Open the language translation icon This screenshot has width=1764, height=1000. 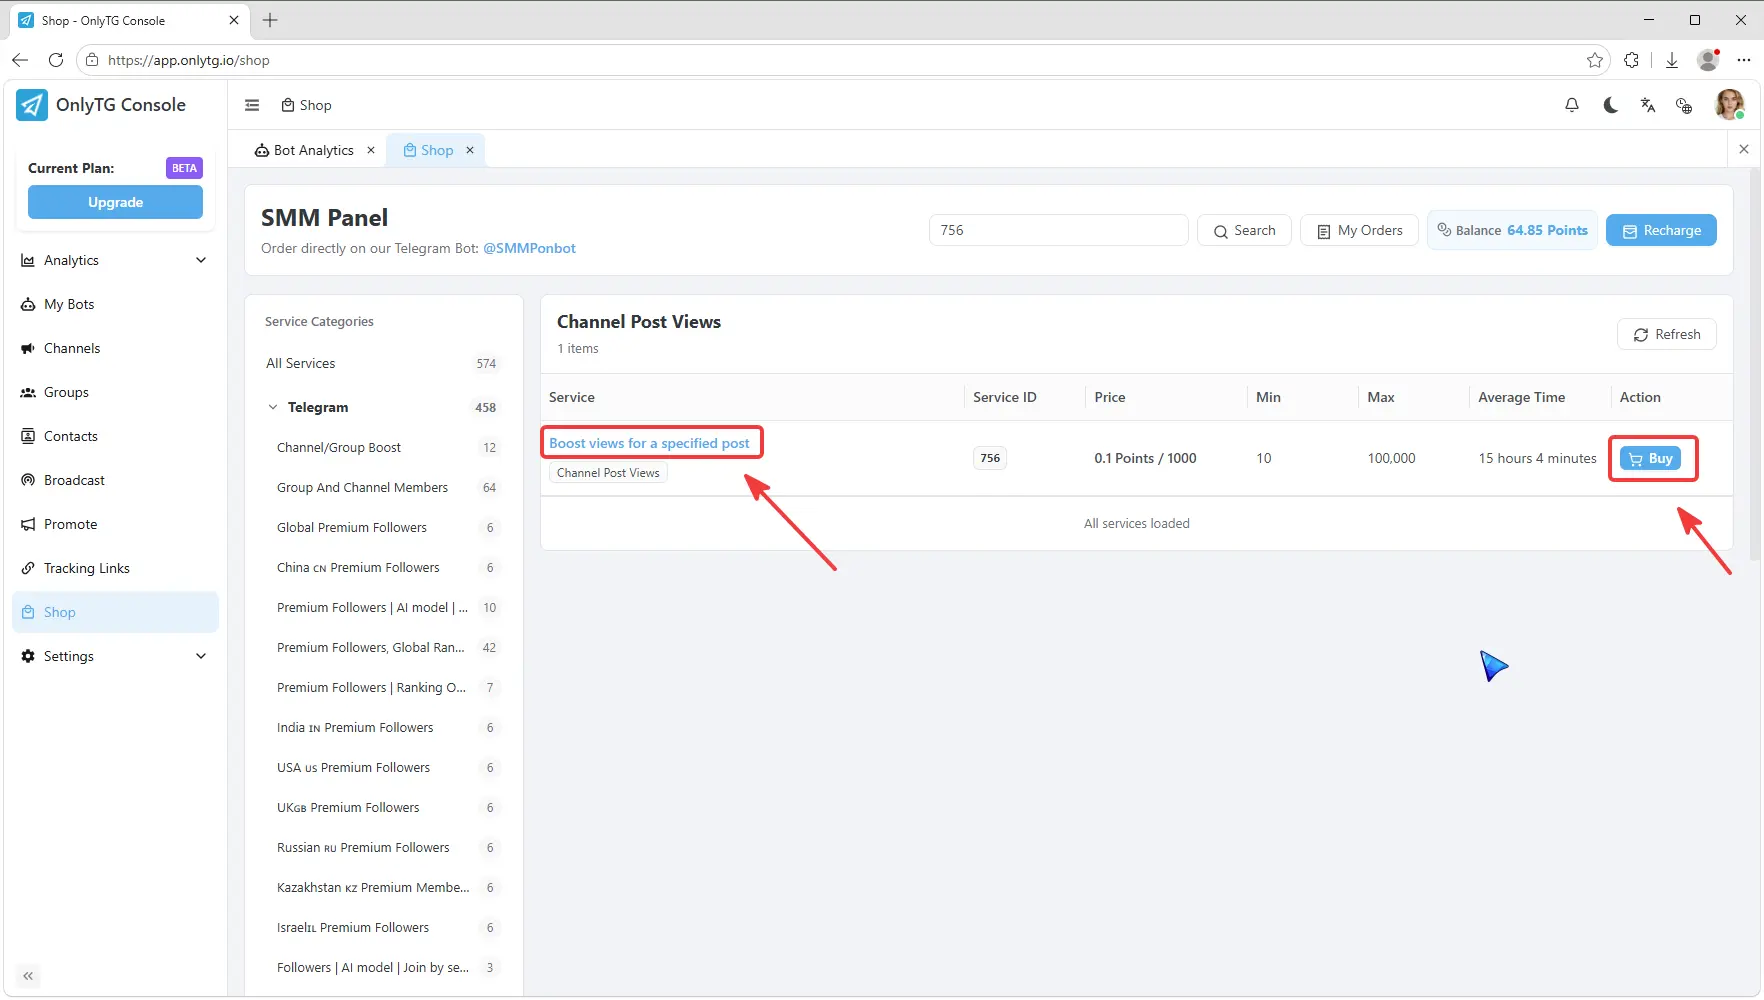click(x=1648, y=105)
